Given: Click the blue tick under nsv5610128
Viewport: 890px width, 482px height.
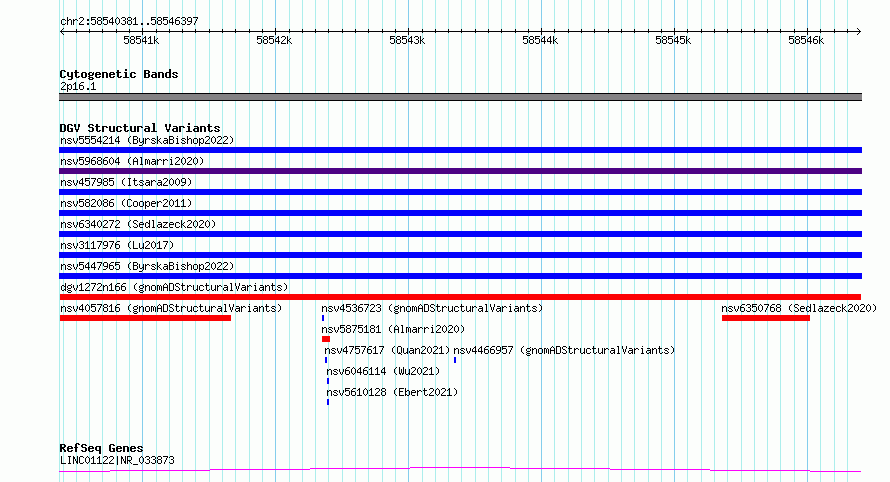Looking at the screenshot, I should tap(328, 402).
